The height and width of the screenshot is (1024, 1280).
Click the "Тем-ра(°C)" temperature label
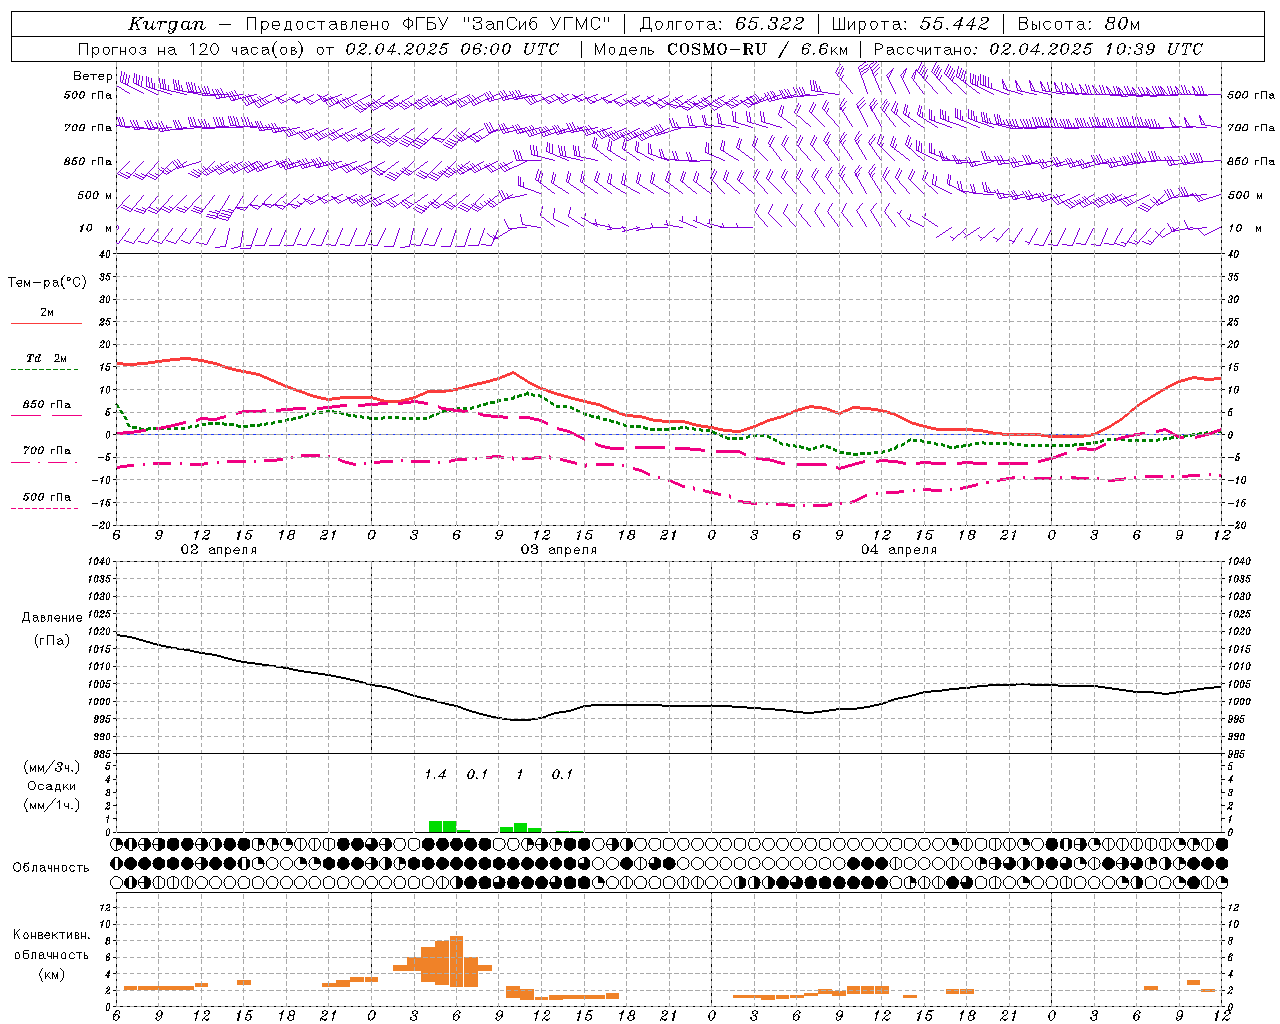click(x=47, y=283)
